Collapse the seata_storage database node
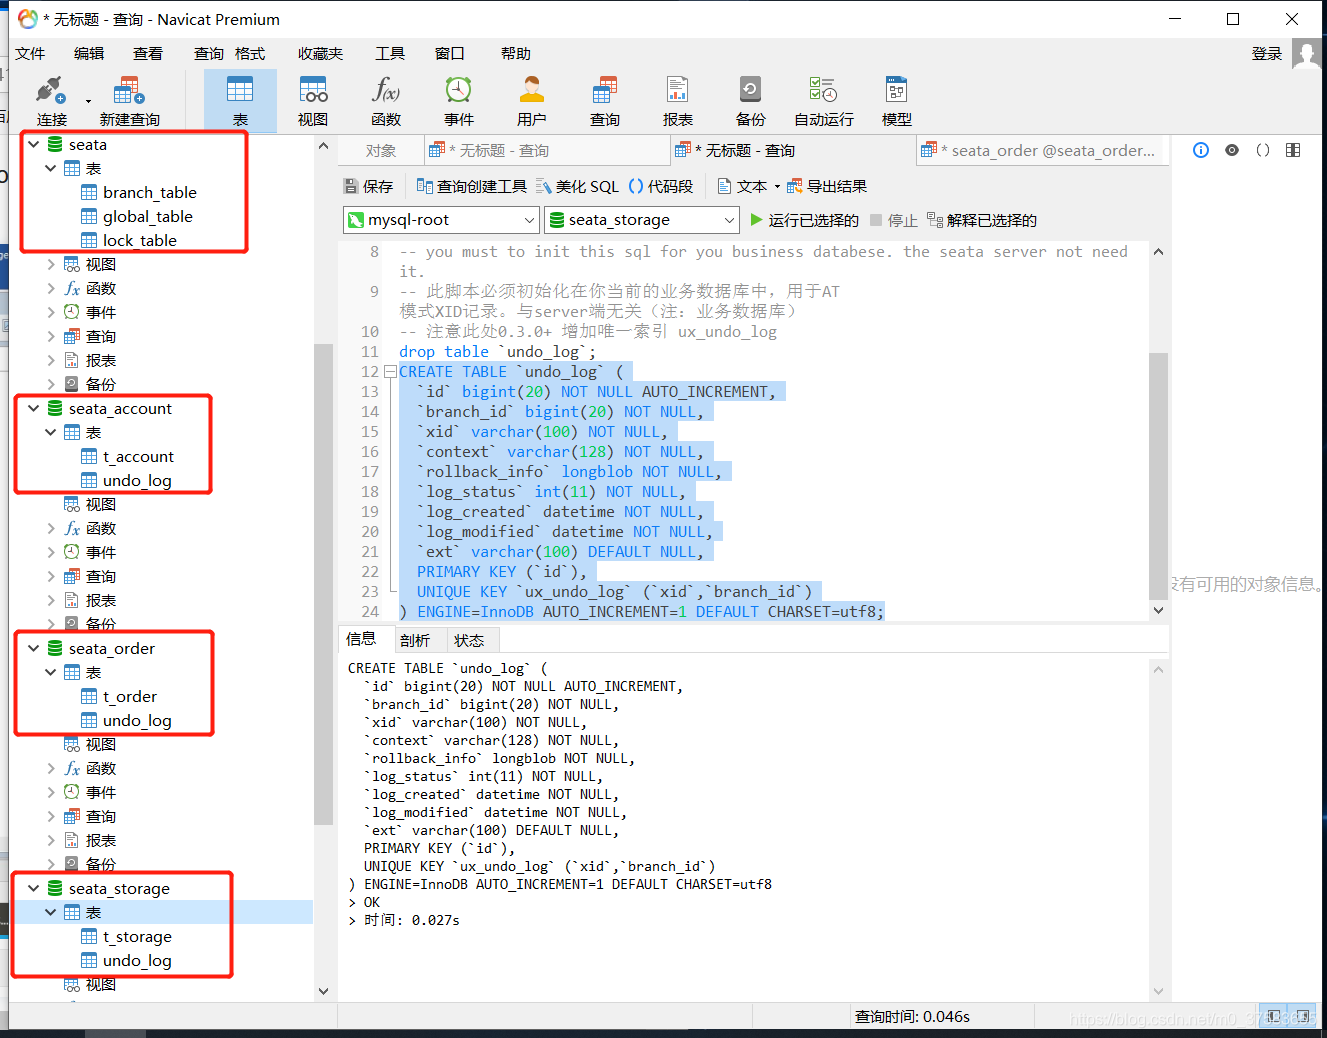1327x1038 pixels. click(33, 888)
